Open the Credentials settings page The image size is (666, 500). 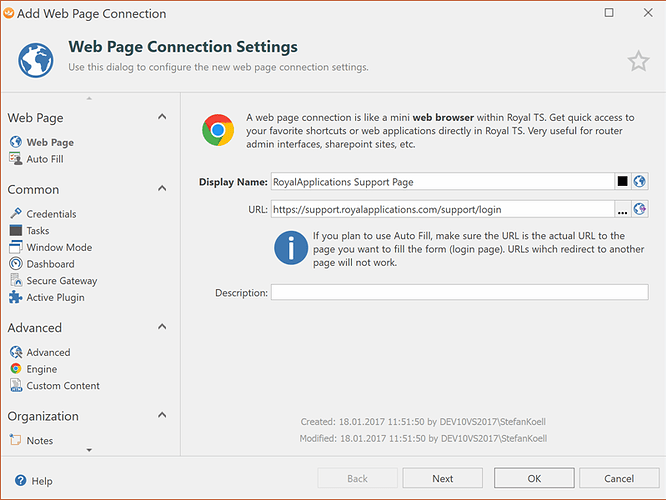tap(50, 214)
